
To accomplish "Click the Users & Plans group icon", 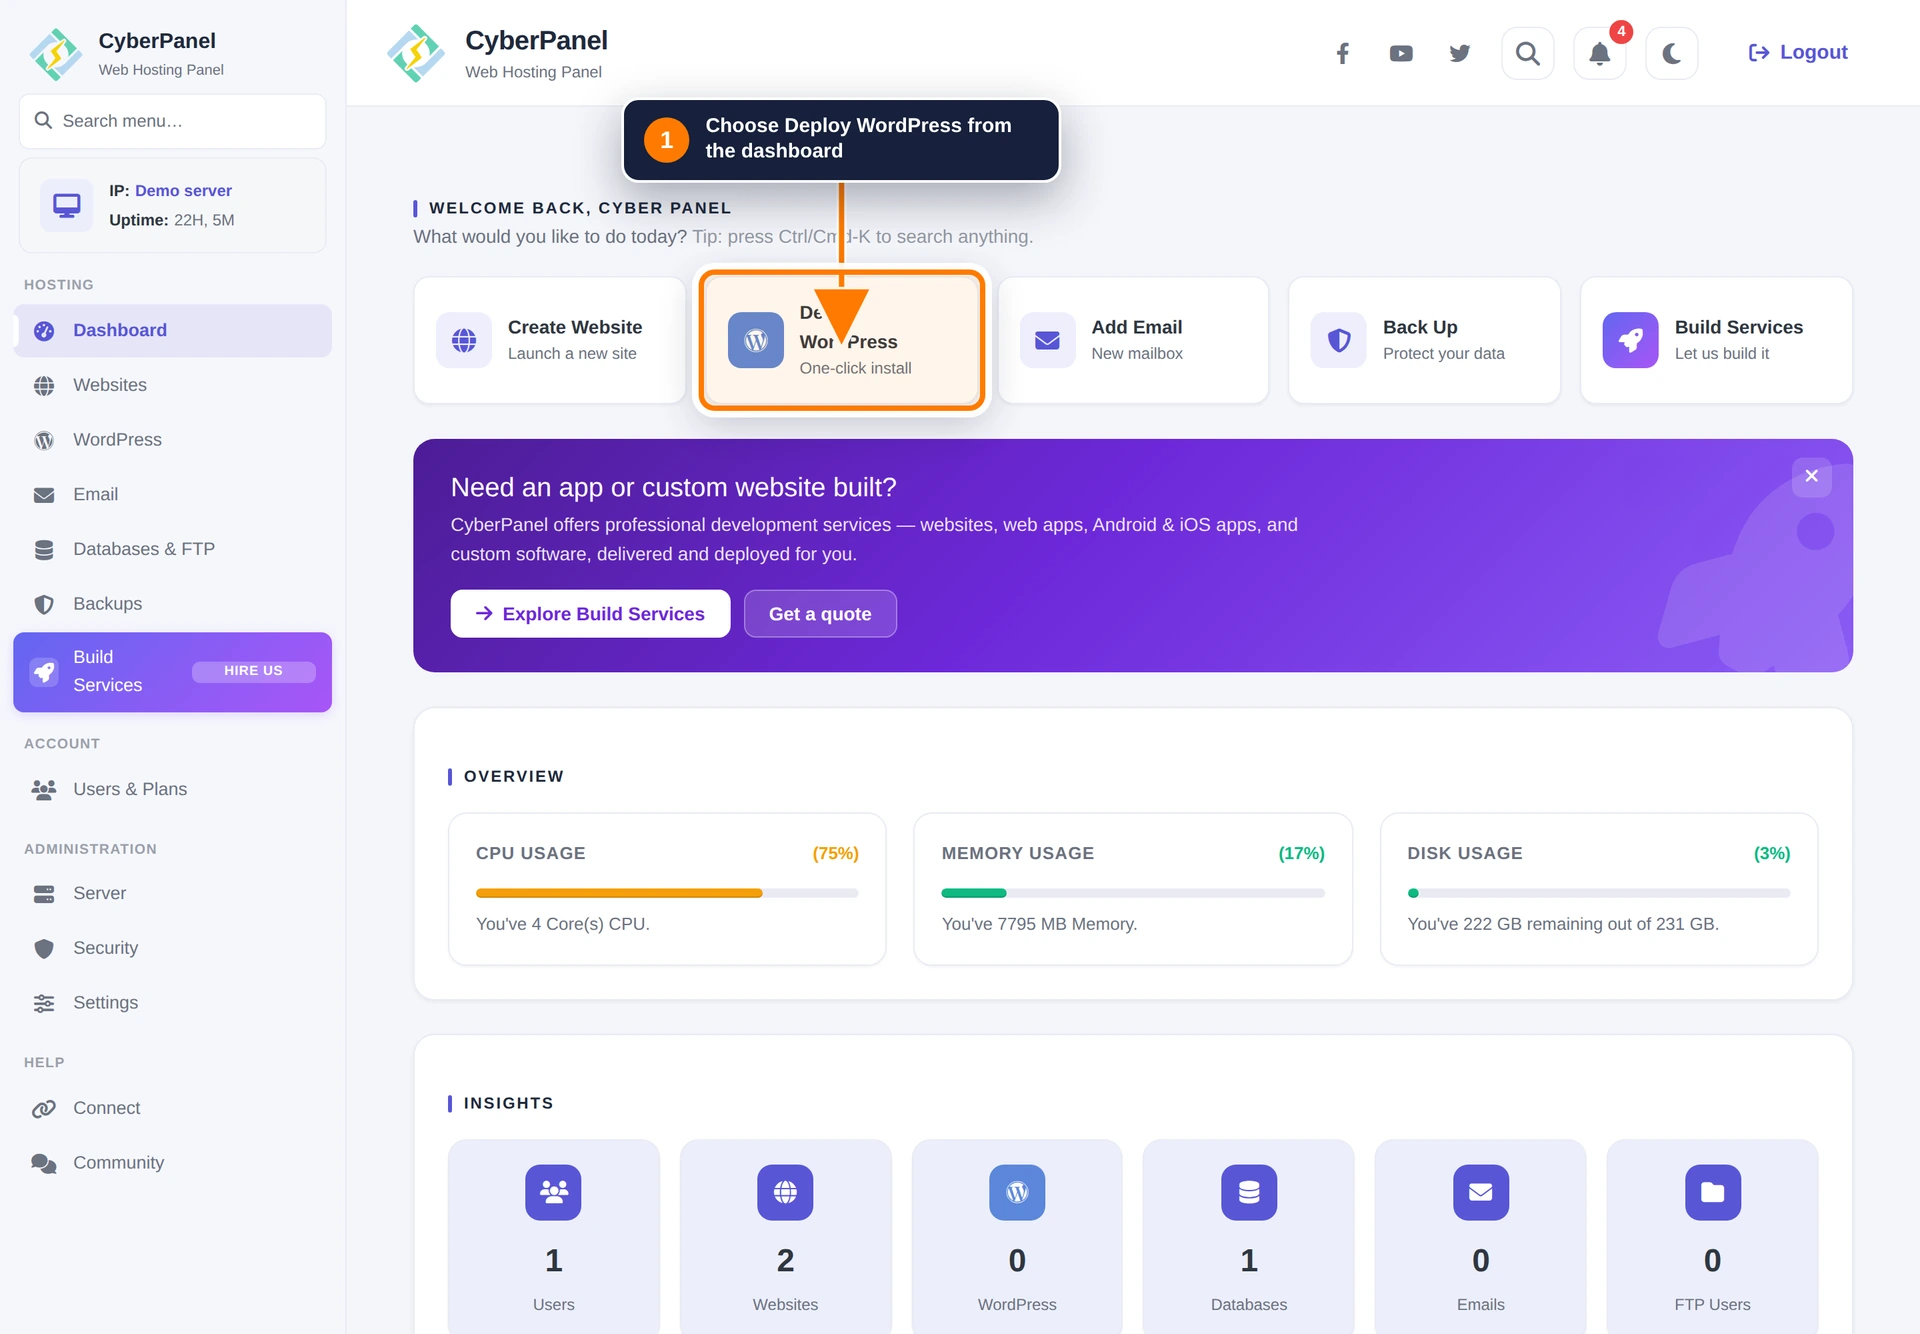I will coord(44,790).
